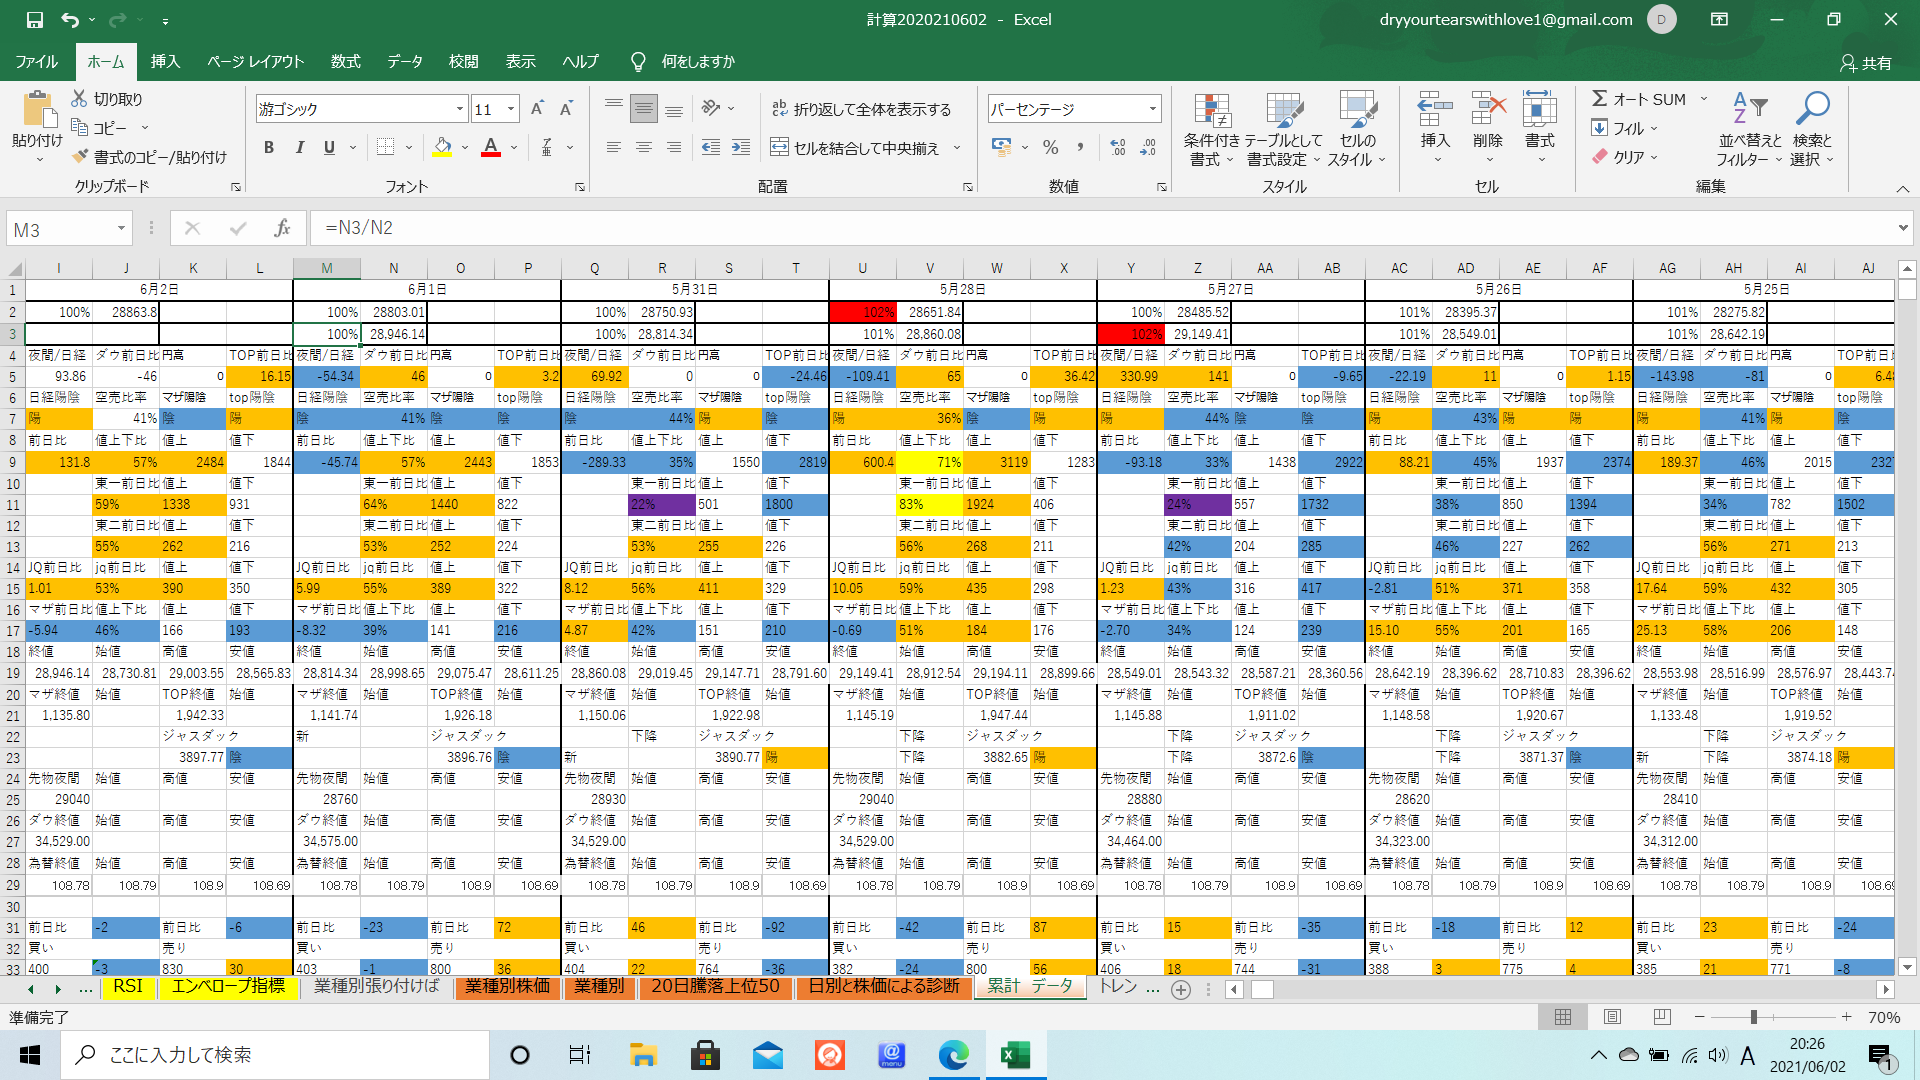Screen dimensions: 1920x1080
Task: Click the percent style button
Action: click(1050, 148)
